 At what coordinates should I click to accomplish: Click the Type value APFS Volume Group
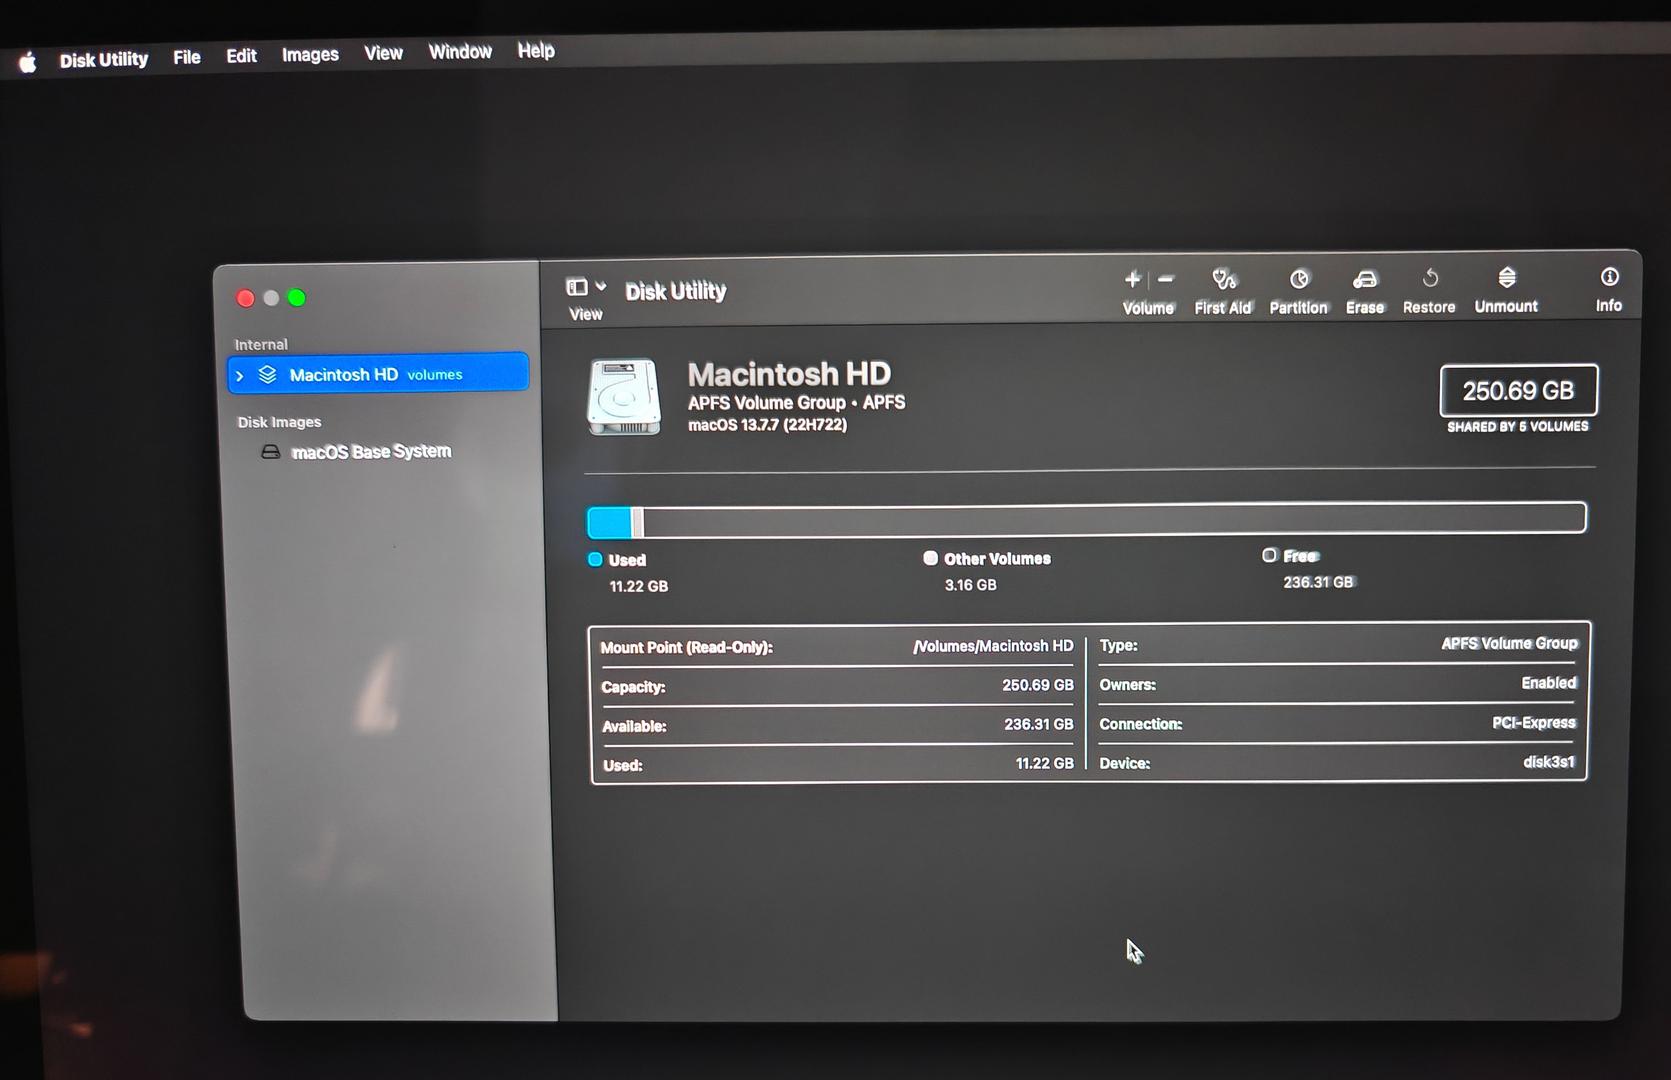click(x=1509, y=643)
